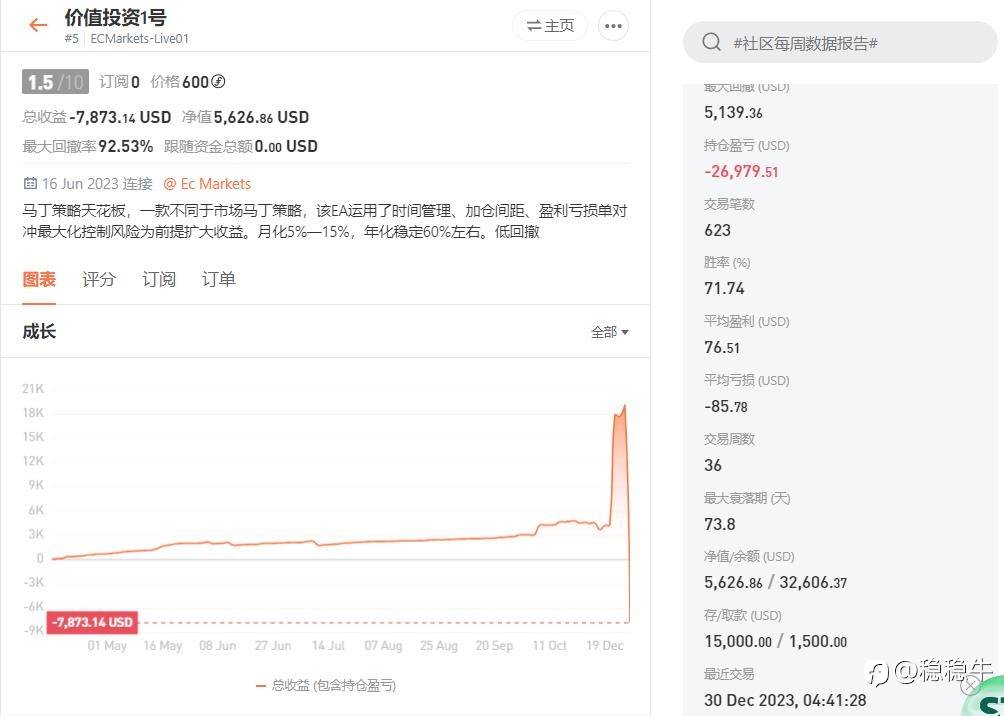This screenshot has height=716, width=1004.
Task: Click the coin icon next to price 600
Action: pyautogui.click(x=218, y=81)
